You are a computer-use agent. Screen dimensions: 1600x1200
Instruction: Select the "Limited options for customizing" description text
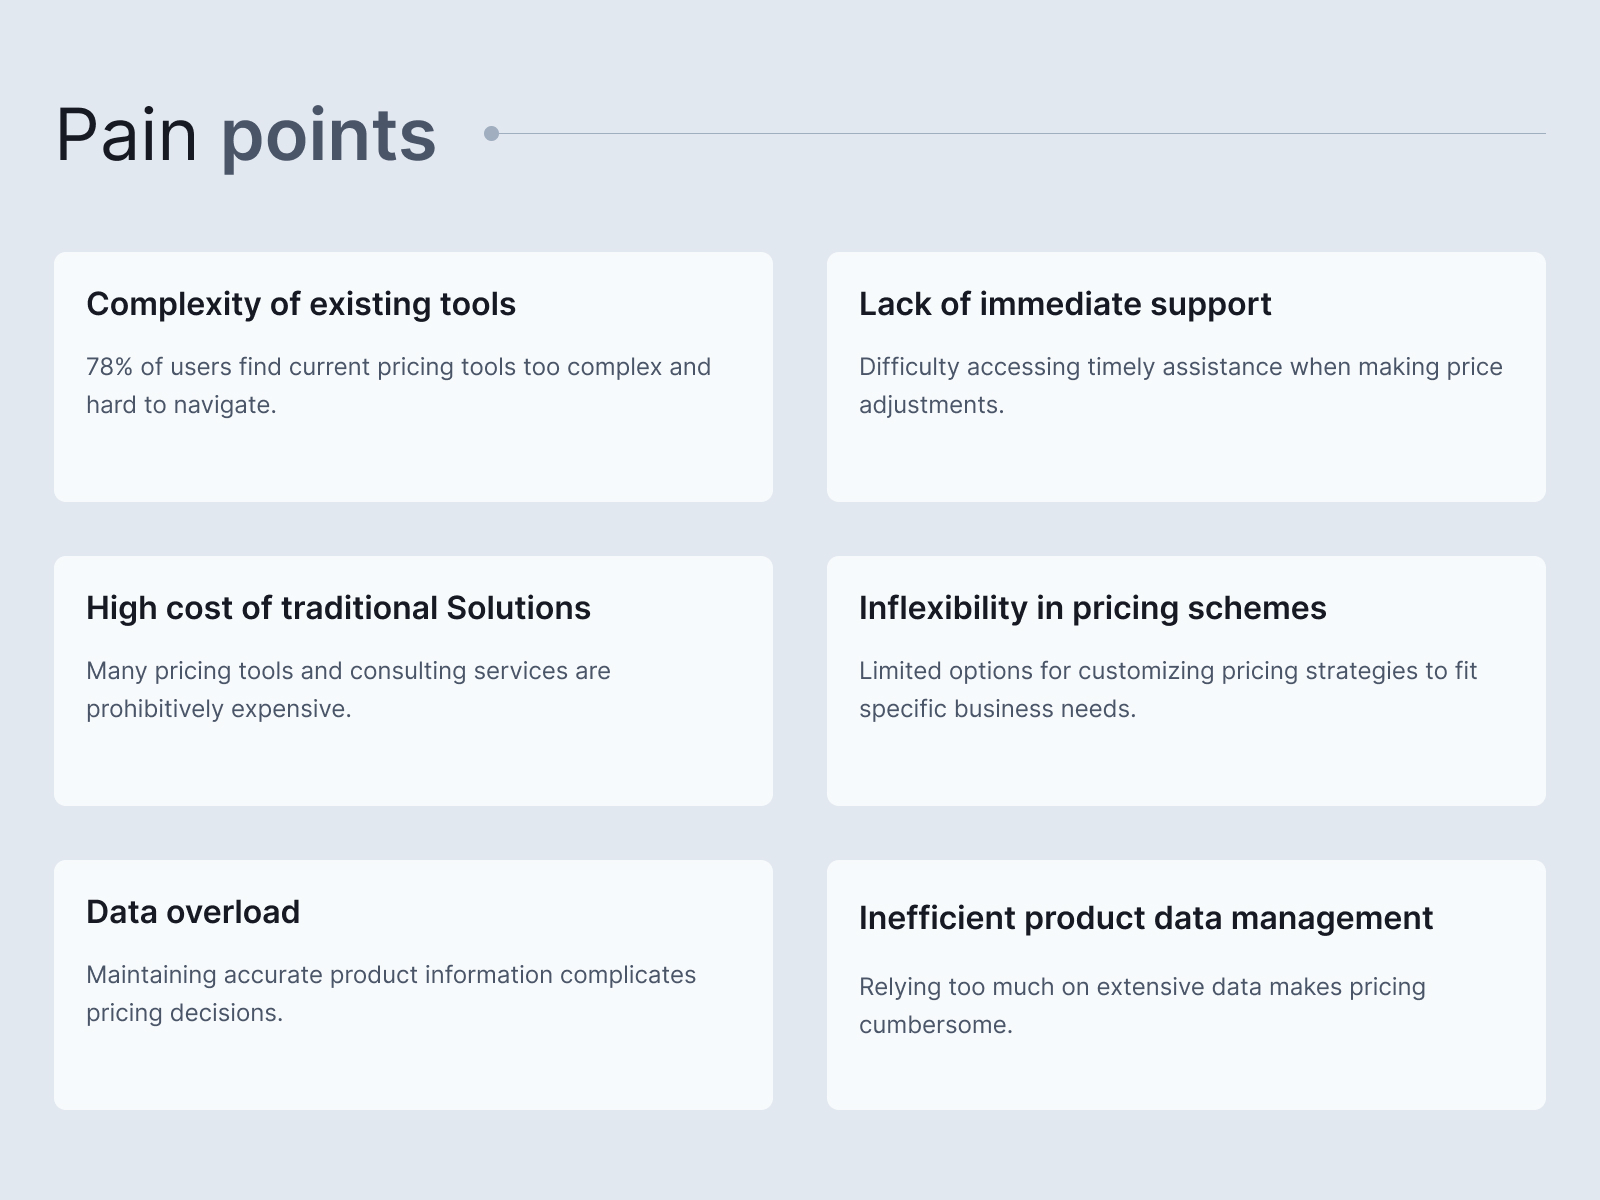point(1167,671)
